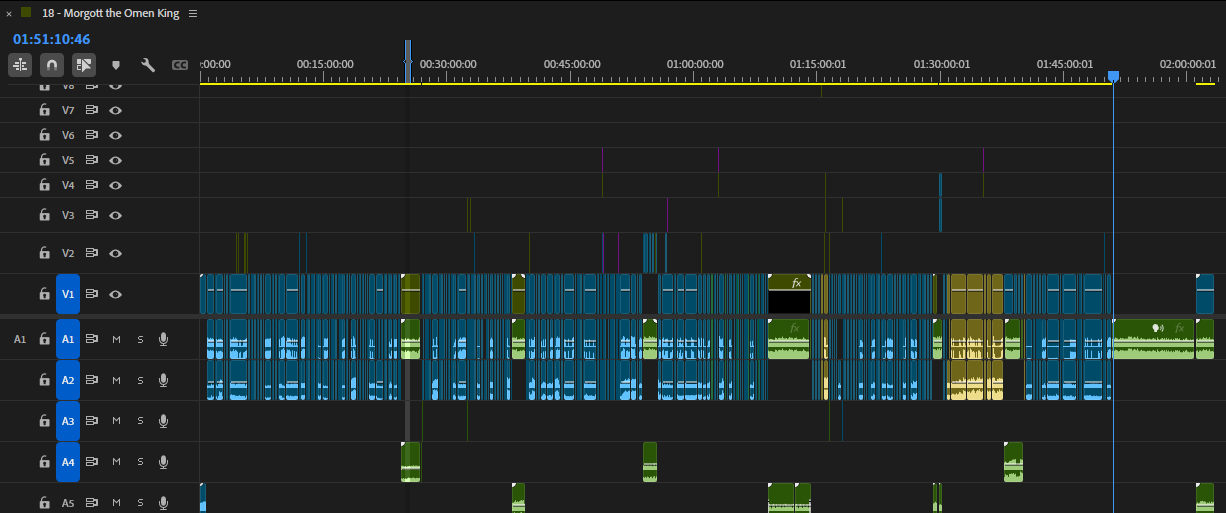The image size is (1226, 513).
Task: Close the Morgott the Omen King sequence tab
Action: coord(9,14)
